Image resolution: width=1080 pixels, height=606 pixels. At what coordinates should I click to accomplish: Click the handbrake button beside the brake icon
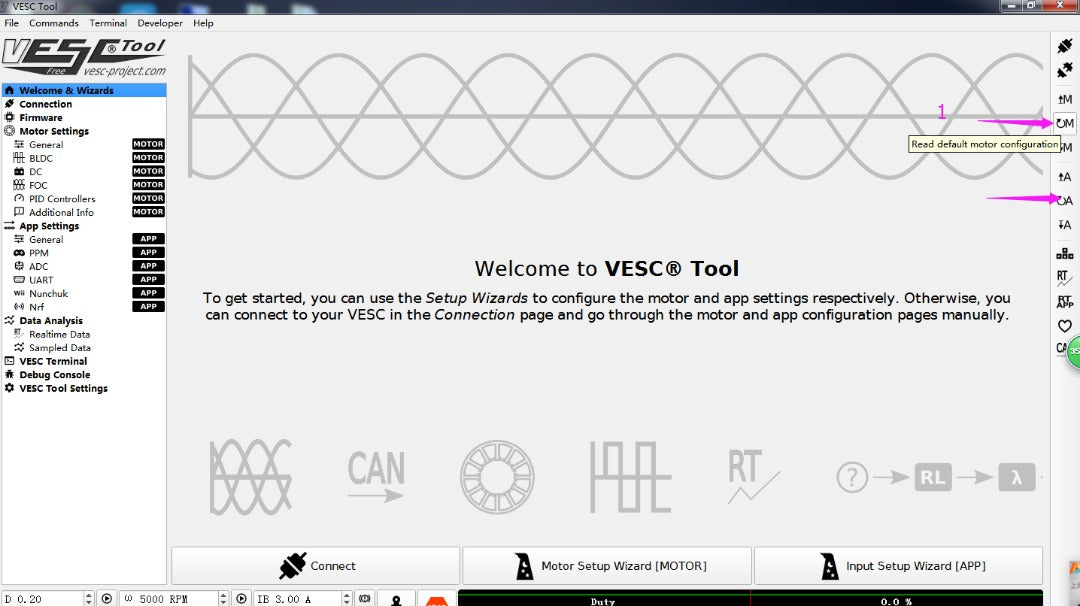pos(396,599)
